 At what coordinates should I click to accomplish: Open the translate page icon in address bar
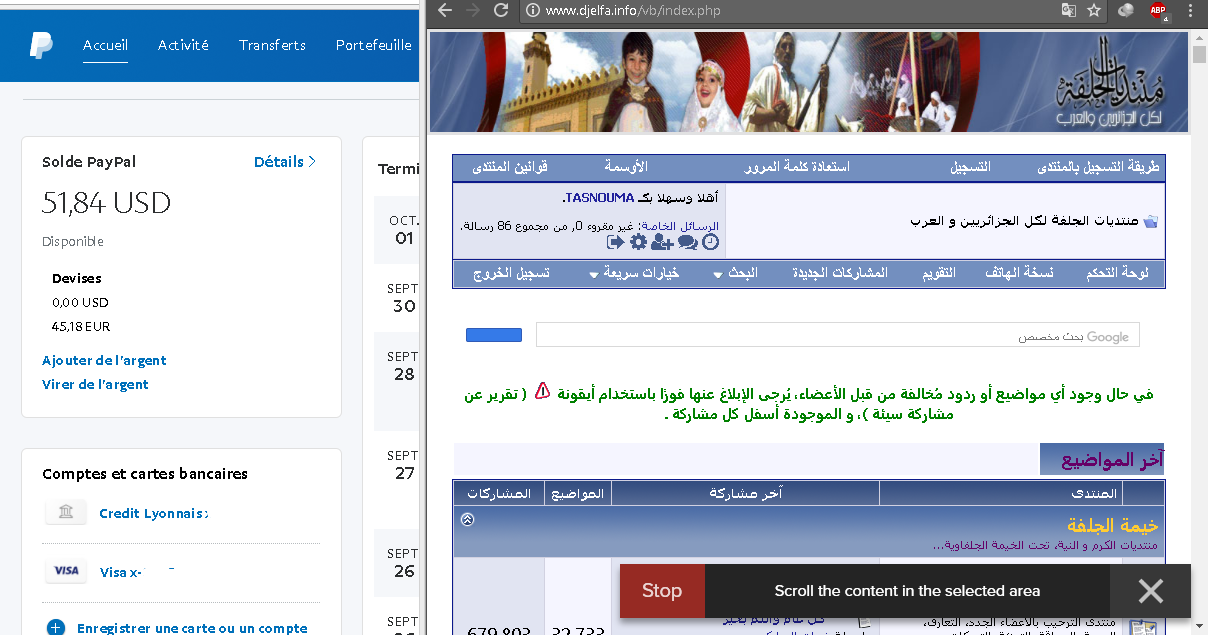point(1069,11)
